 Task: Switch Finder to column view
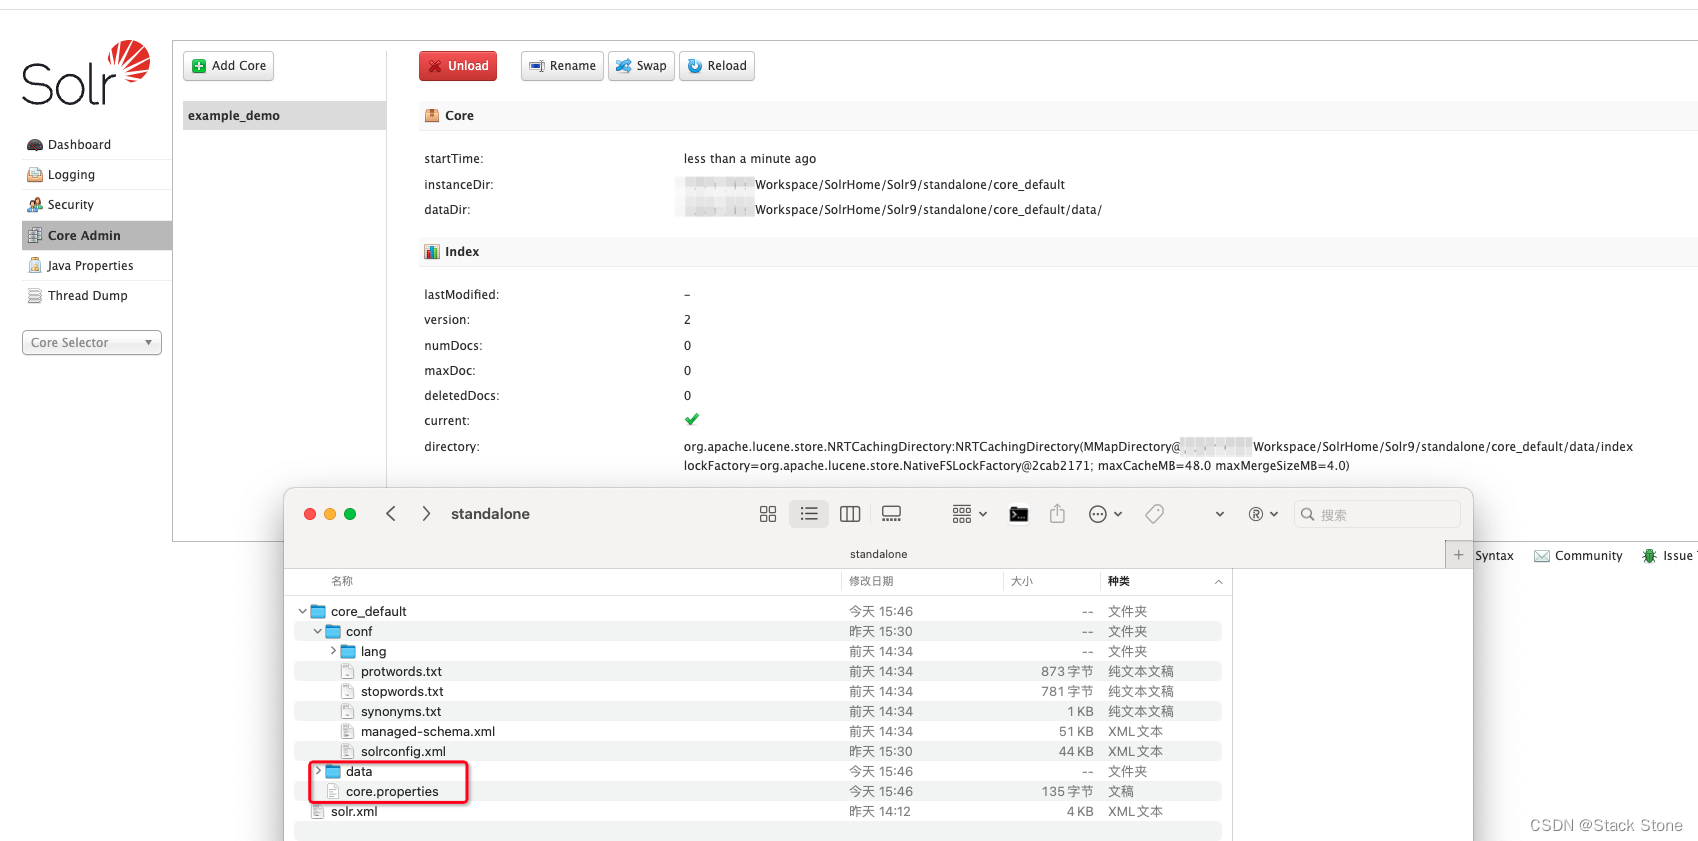pyautogui.click(x=850, y=514)
